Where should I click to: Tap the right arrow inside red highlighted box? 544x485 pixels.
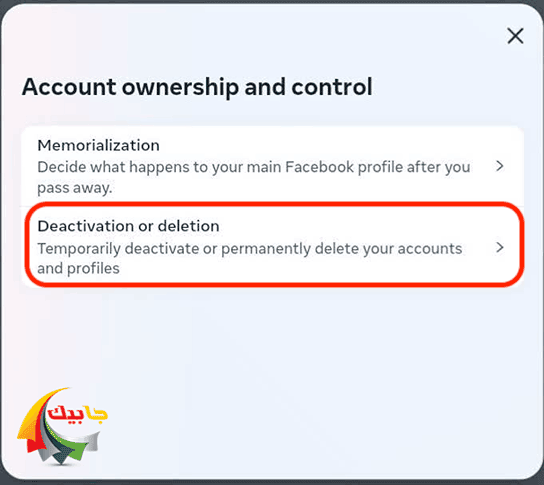(x=500, y=248)
